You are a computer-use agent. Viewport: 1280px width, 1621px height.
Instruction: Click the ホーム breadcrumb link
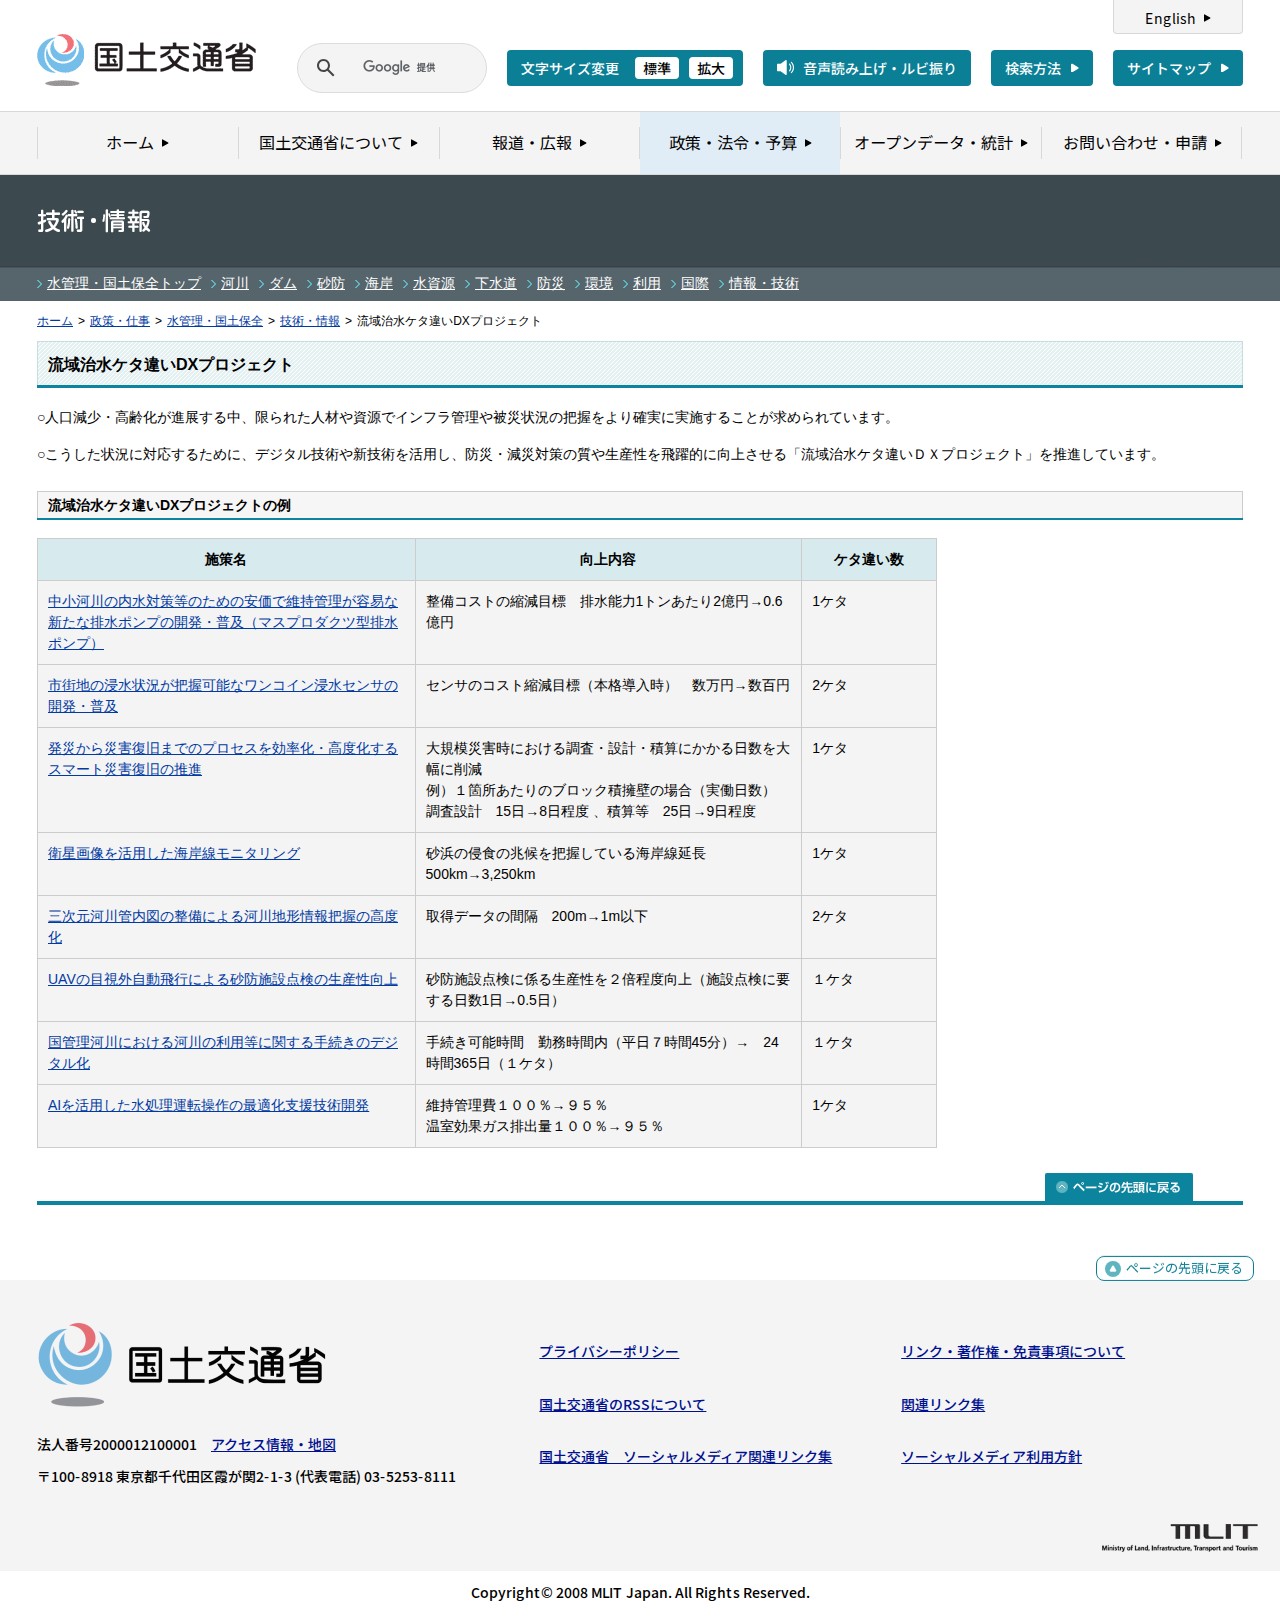(x=55, y=321)
